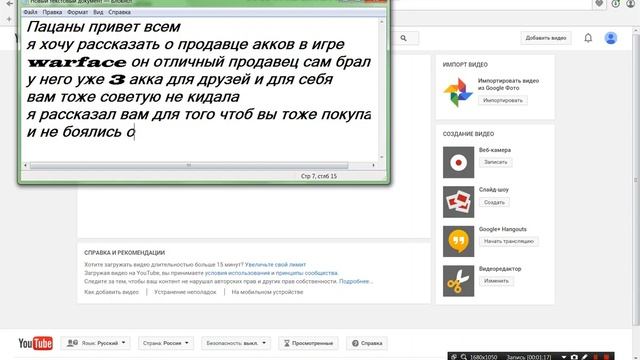Click the Импортировать button
The height and width of the screenshot is (360, 640).
pyautogui.click(x=502, y=100)
